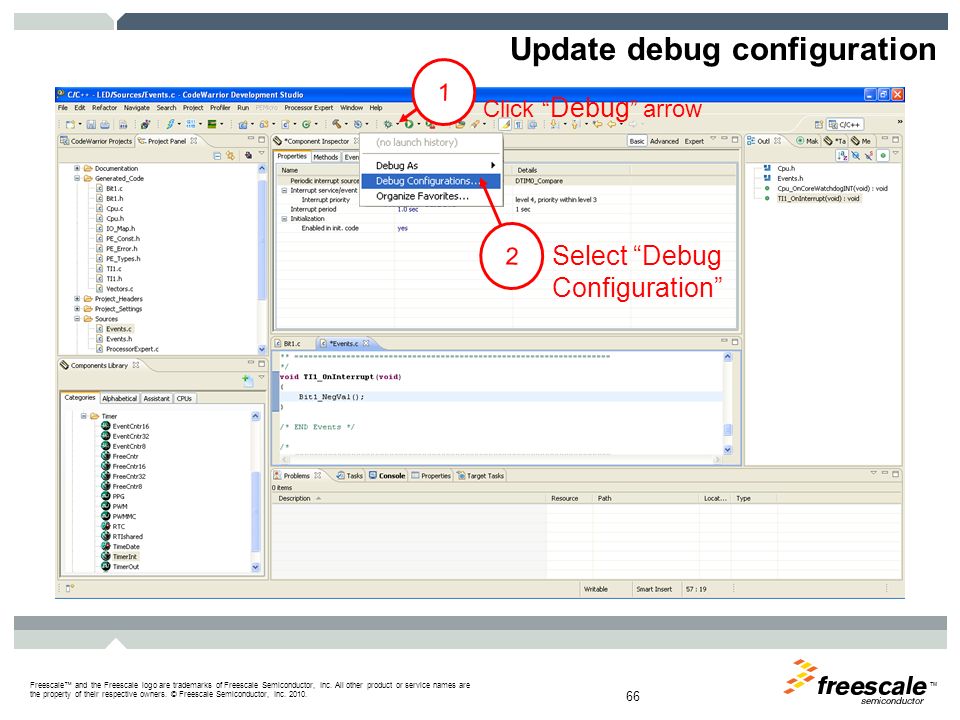This screenshot has height=720, width=960.
Task: Select ProcessorExpert.c in project tree
Action: click(132, 350)
